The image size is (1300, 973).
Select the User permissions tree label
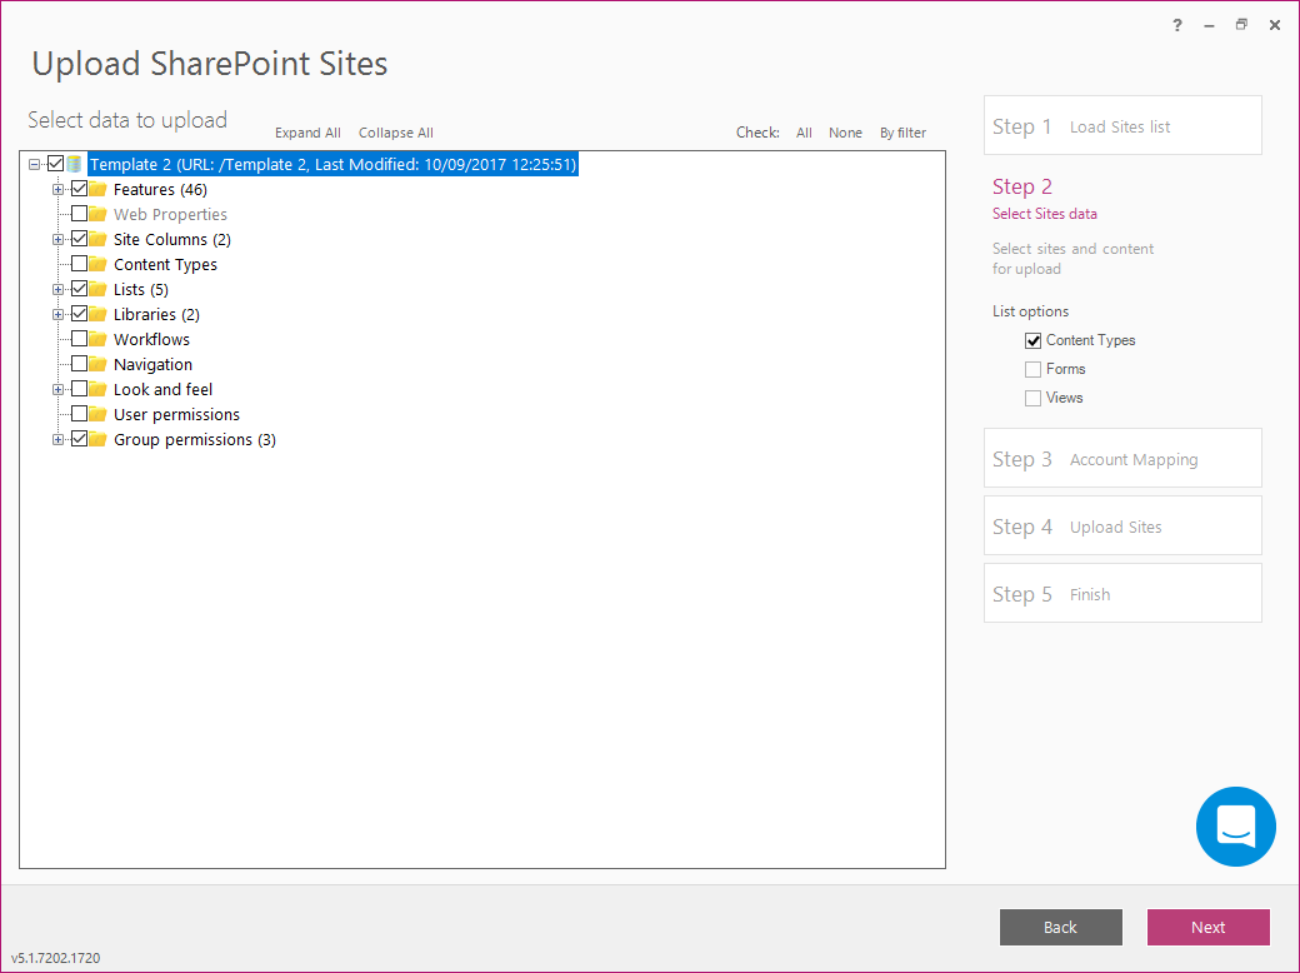[x=177, y=414]
